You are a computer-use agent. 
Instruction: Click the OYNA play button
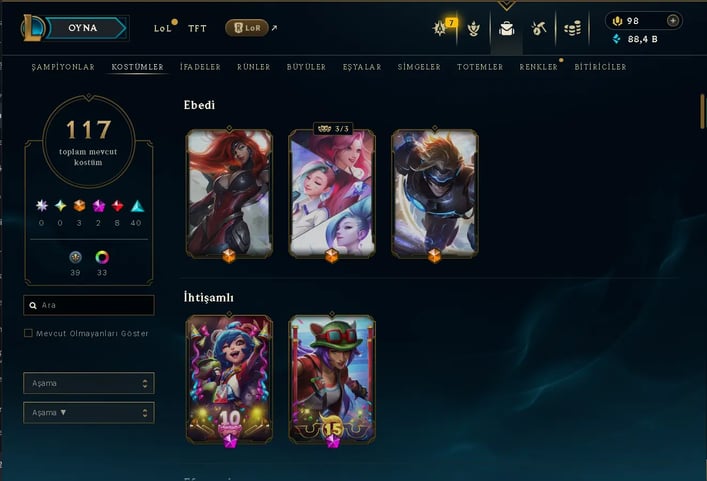[85, 28]
